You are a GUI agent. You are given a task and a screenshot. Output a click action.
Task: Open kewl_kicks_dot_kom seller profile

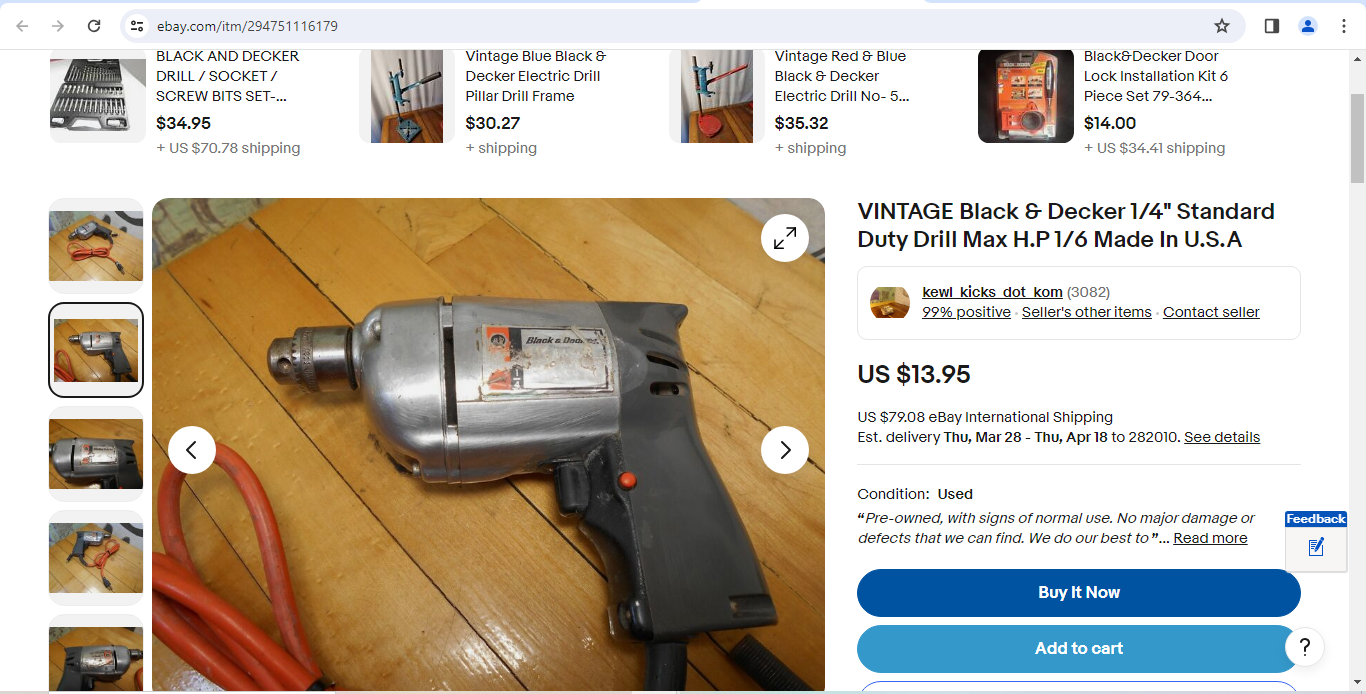click(992, 292)
